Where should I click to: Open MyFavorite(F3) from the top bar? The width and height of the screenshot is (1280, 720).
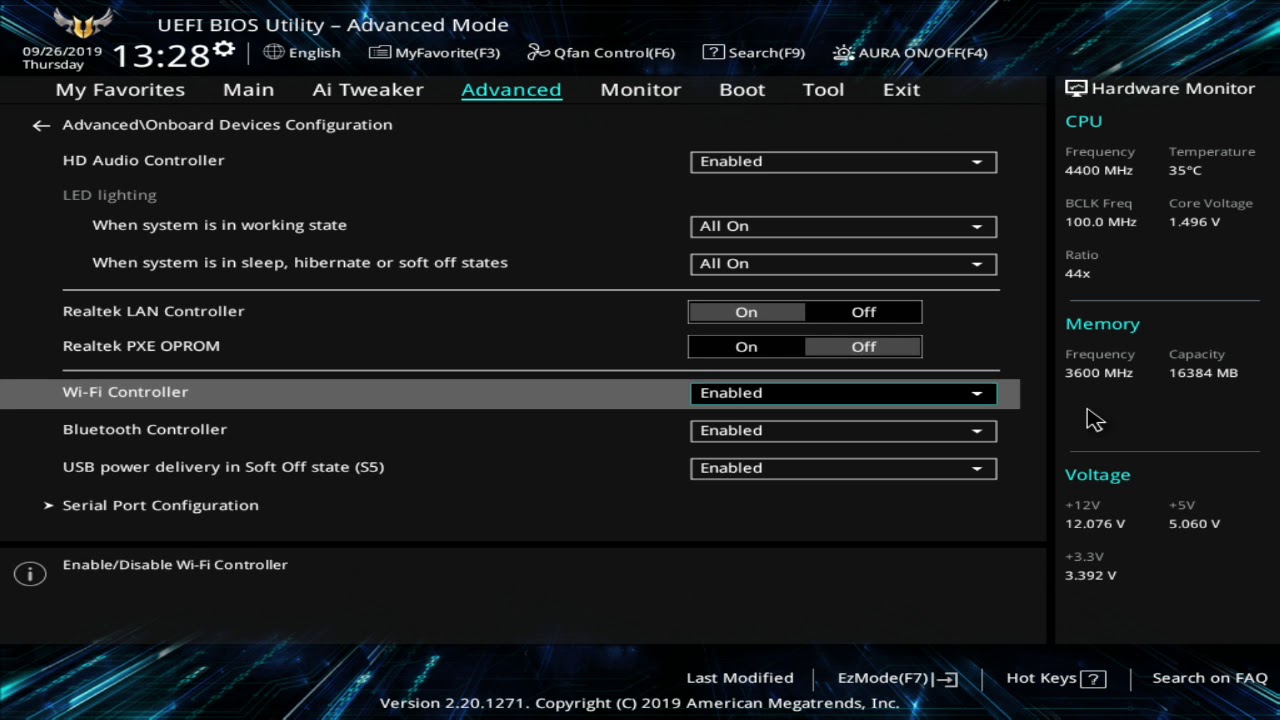pos(447,53)
